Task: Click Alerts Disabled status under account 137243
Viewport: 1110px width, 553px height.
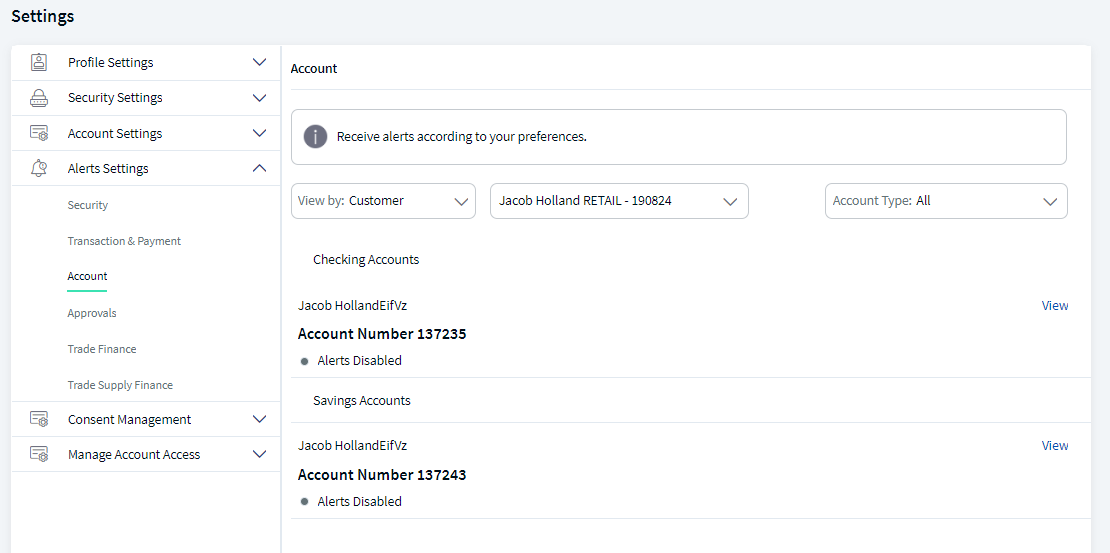Action: coord(360,501)
